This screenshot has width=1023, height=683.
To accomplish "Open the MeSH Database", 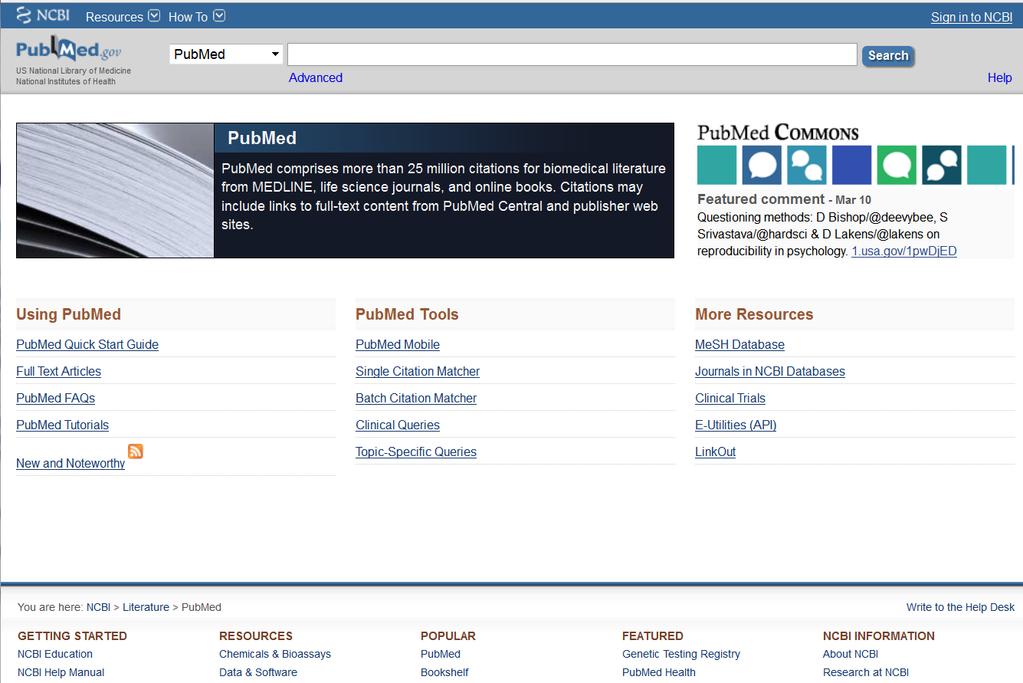I will pyautogui.click(x=740, y=344).
